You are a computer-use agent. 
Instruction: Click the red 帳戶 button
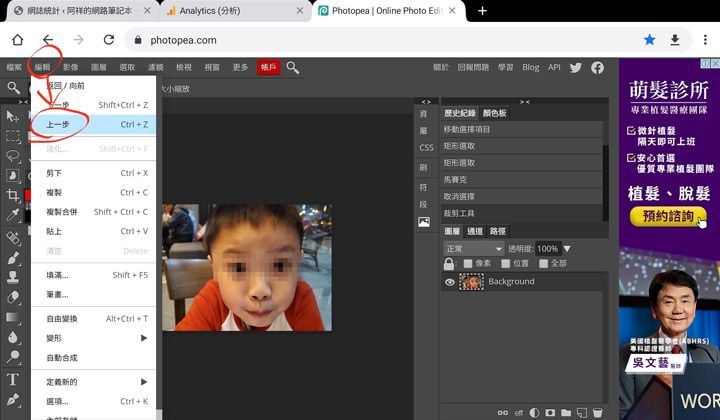[x=269, y=67]
